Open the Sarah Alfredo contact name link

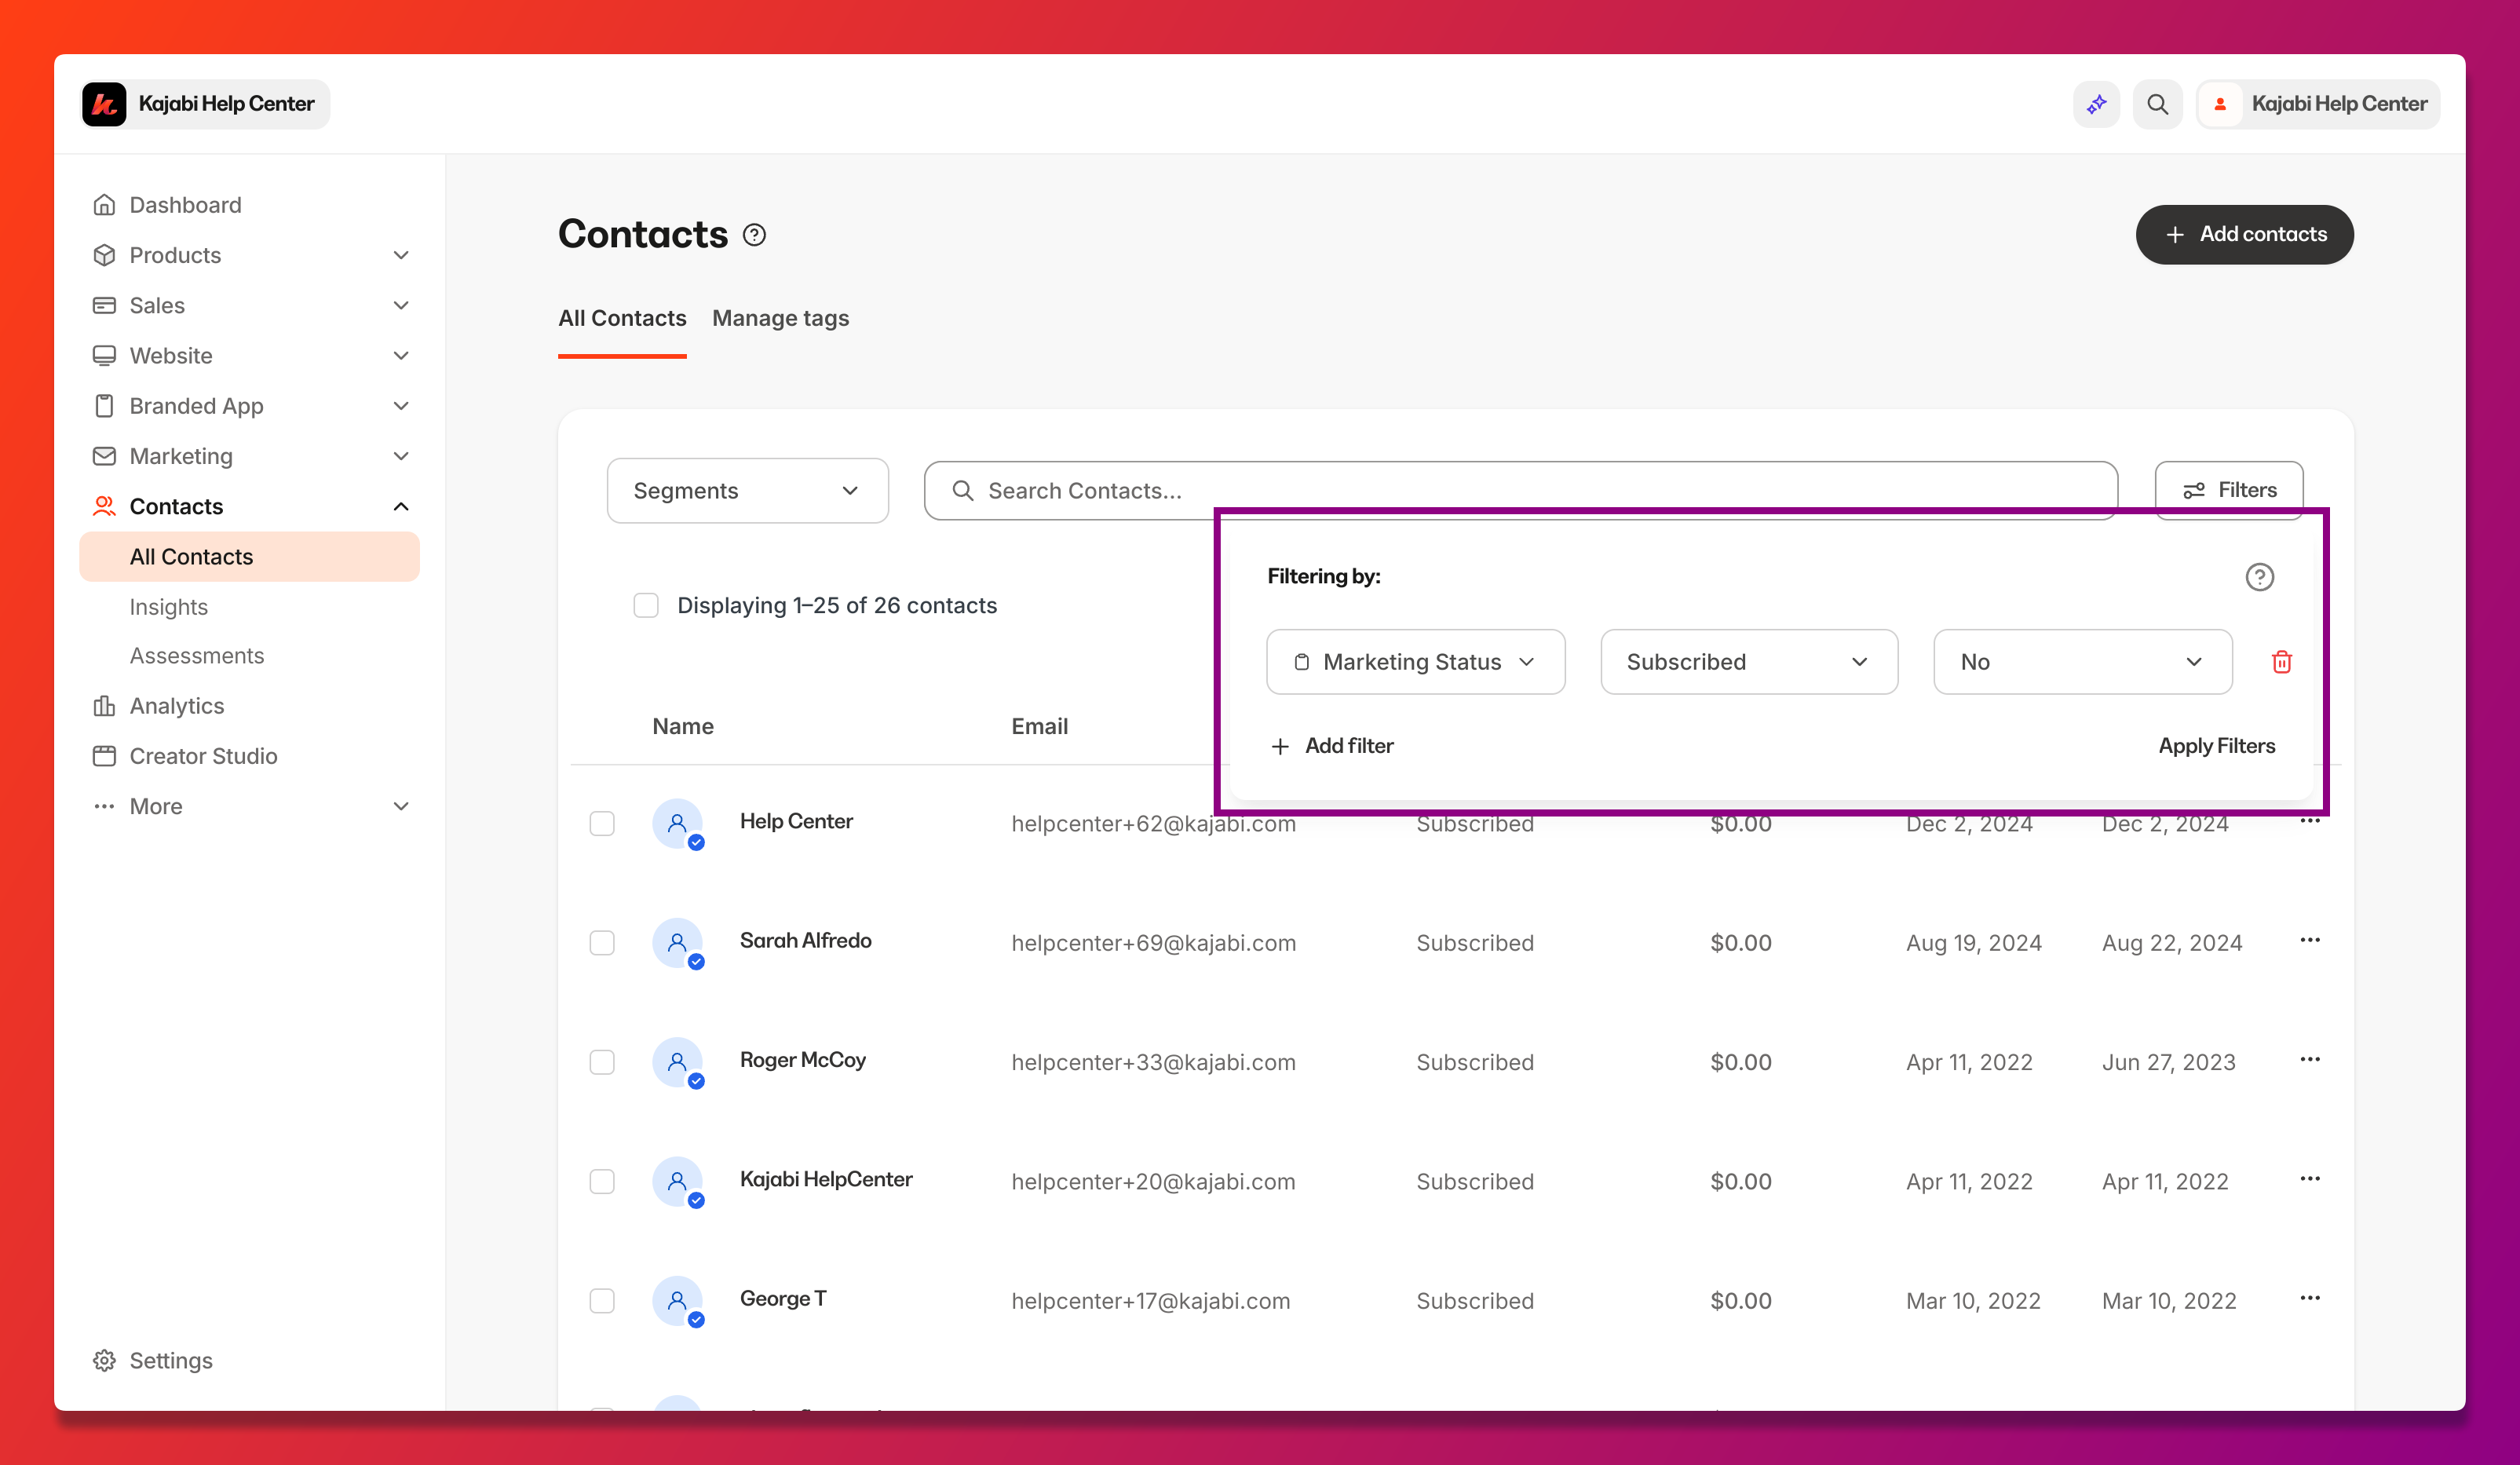point(805,941)
